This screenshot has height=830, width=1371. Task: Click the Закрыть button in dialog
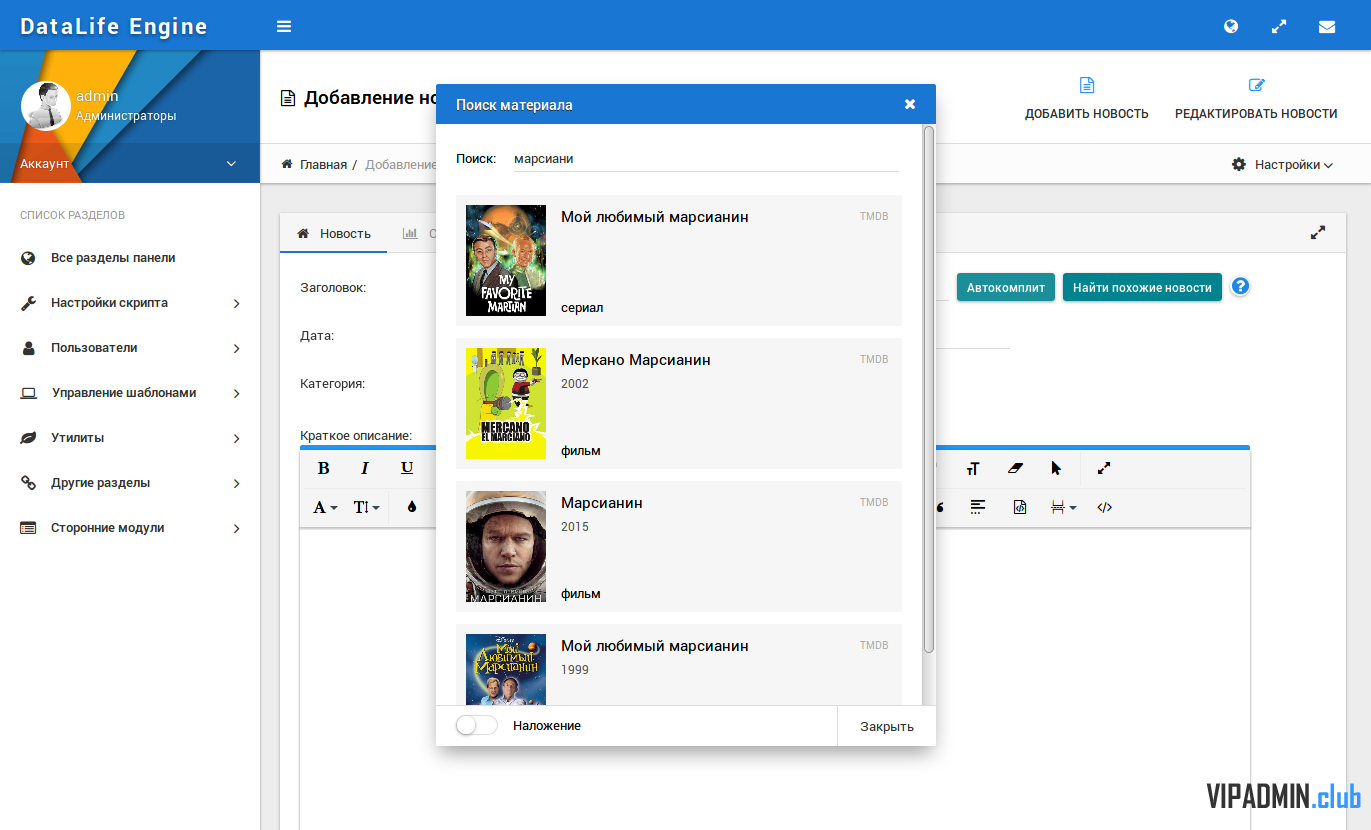[886, 726]
